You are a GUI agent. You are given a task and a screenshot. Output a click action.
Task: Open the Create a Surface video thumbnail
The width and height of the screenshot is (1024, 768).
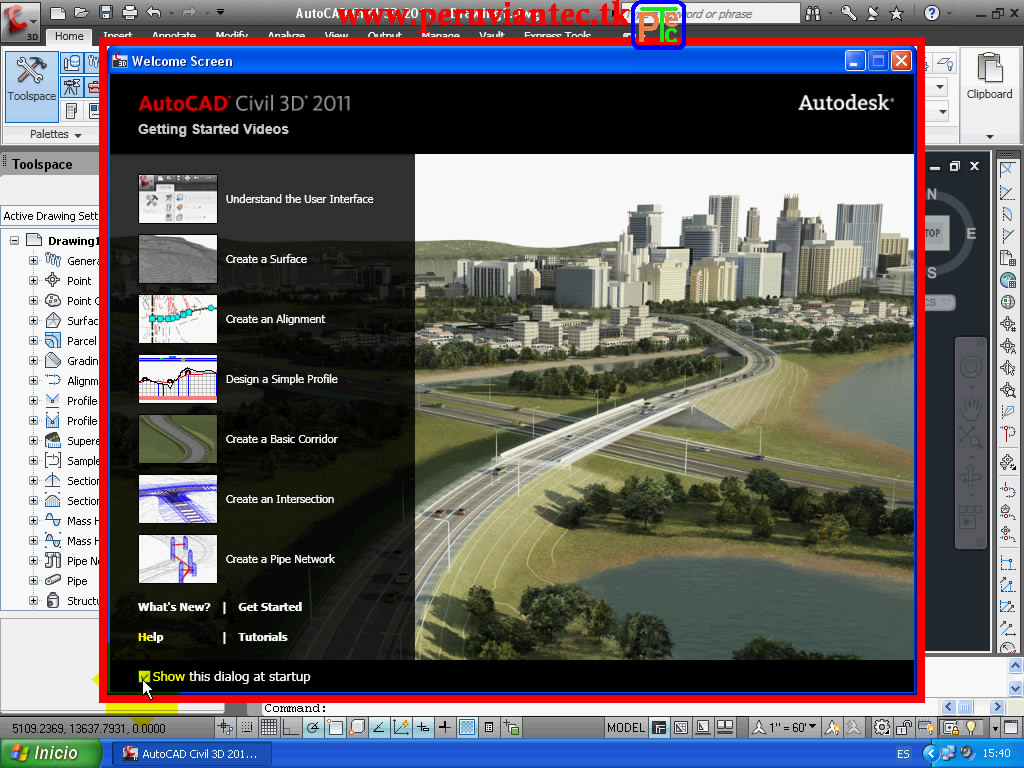coord(178,259)
